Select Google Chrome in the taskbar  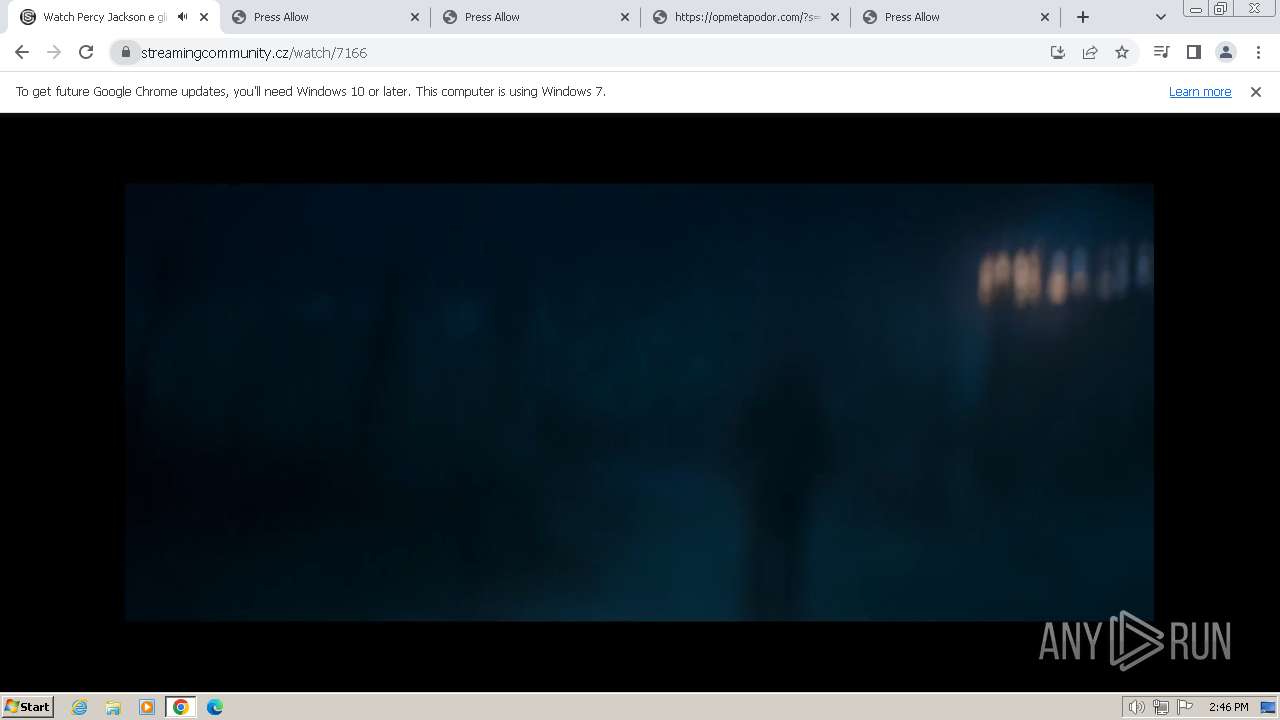pos(181,707)
